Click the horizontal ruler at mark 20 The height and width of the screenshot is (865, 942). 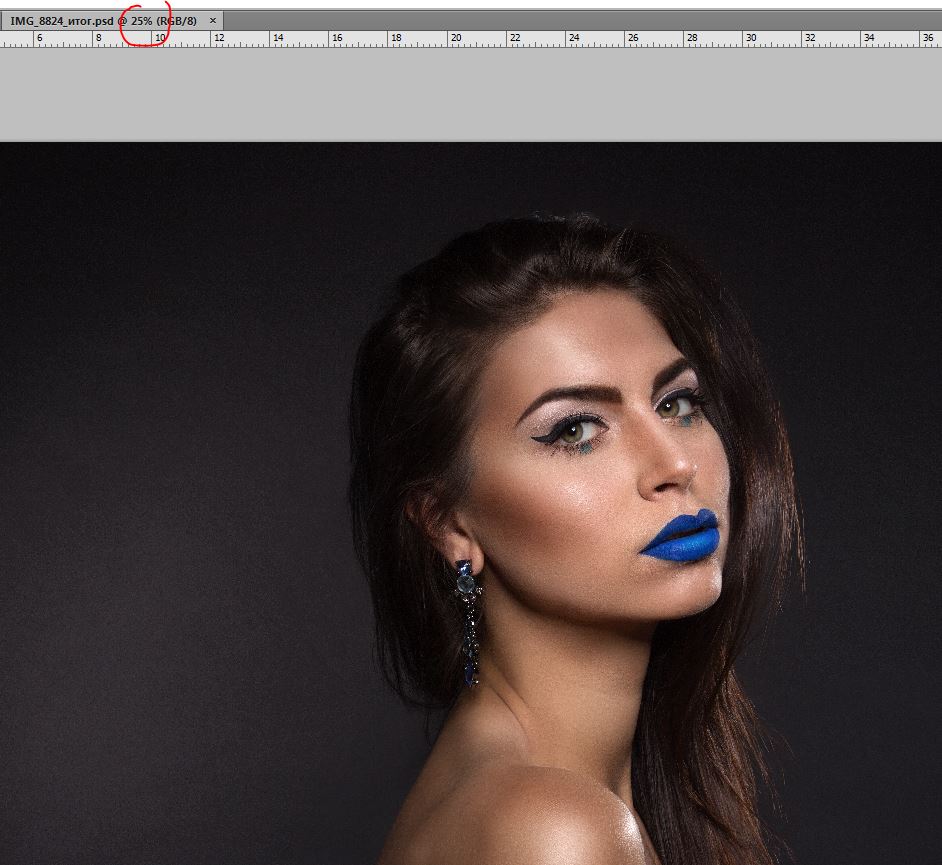pos(456,38)
